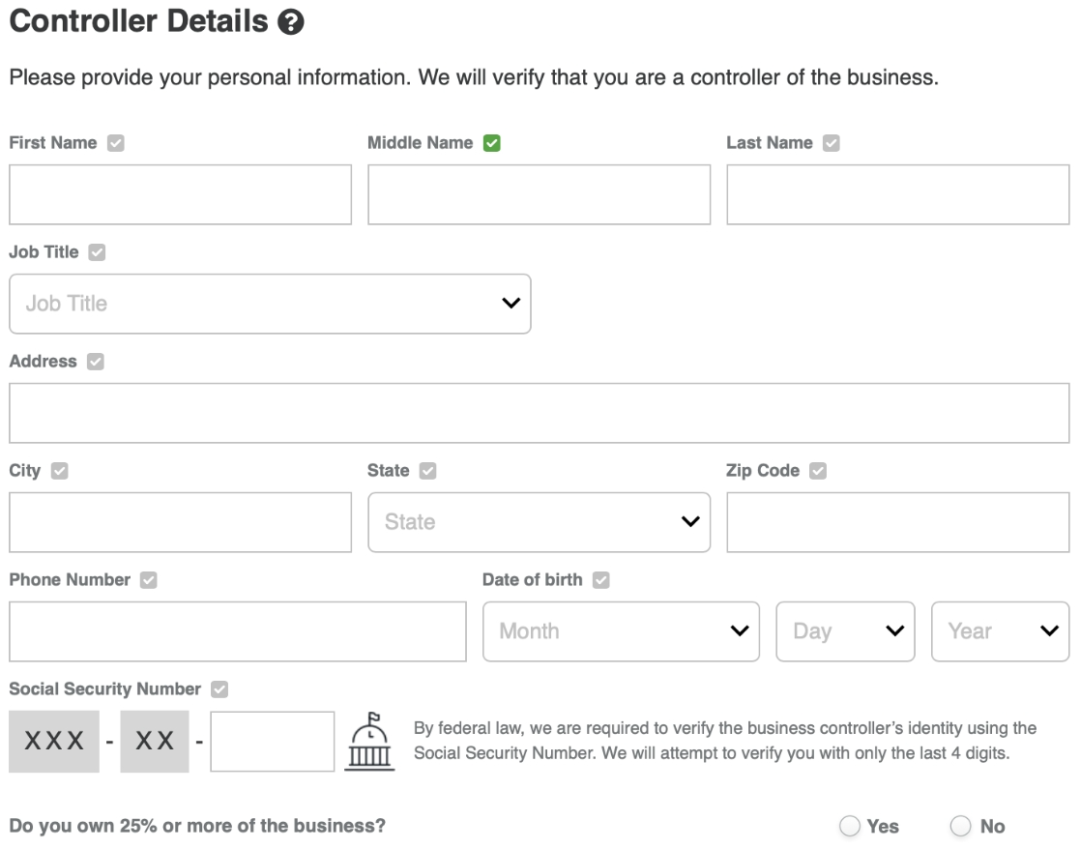Focus the Zip Code text box

[898, 522]
